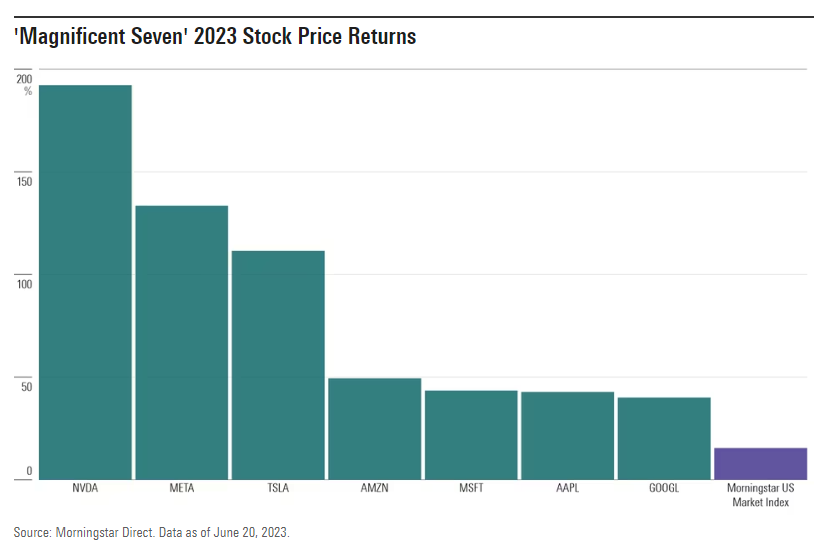Click the Morningstar Direct source note
This screenshot has height=544, width=817.
pyautogui.click(x=151, y=531)
